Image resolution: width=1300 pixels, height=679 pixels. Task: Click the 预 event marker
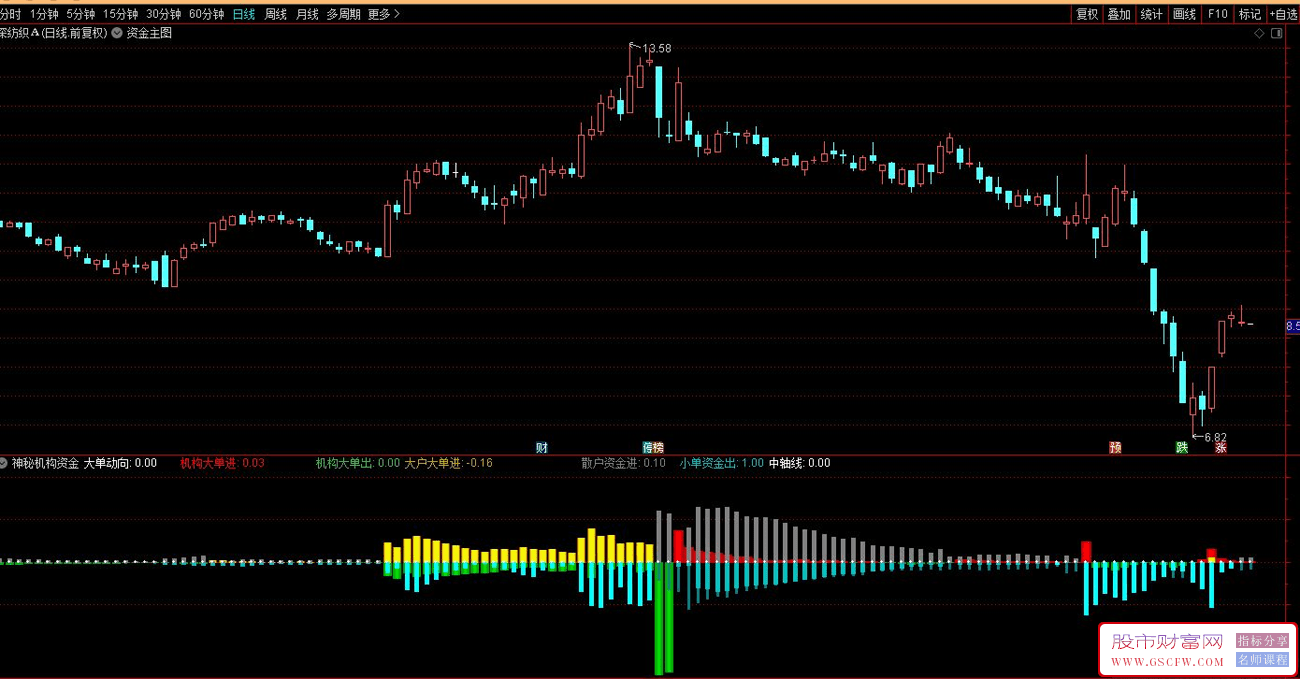(1115, 447)
